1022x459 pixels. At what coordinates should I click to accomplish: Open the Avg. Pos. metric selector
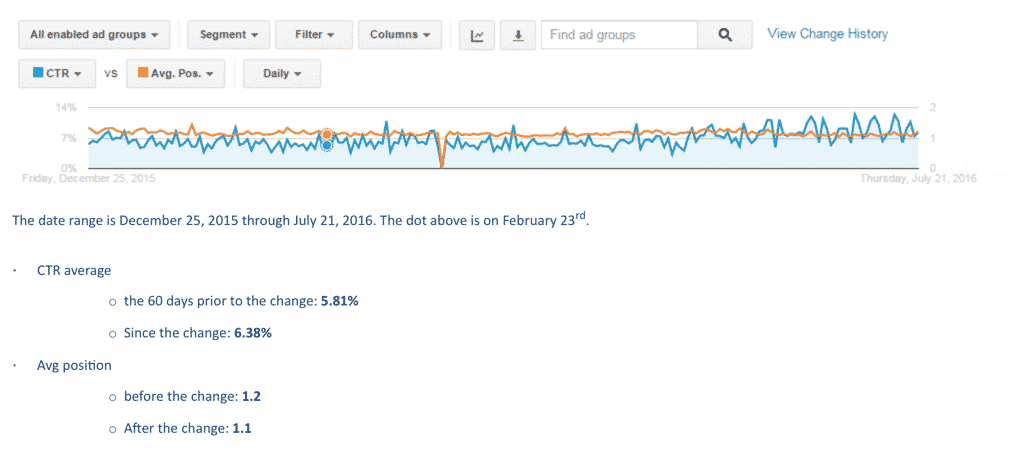click(175, 74)
